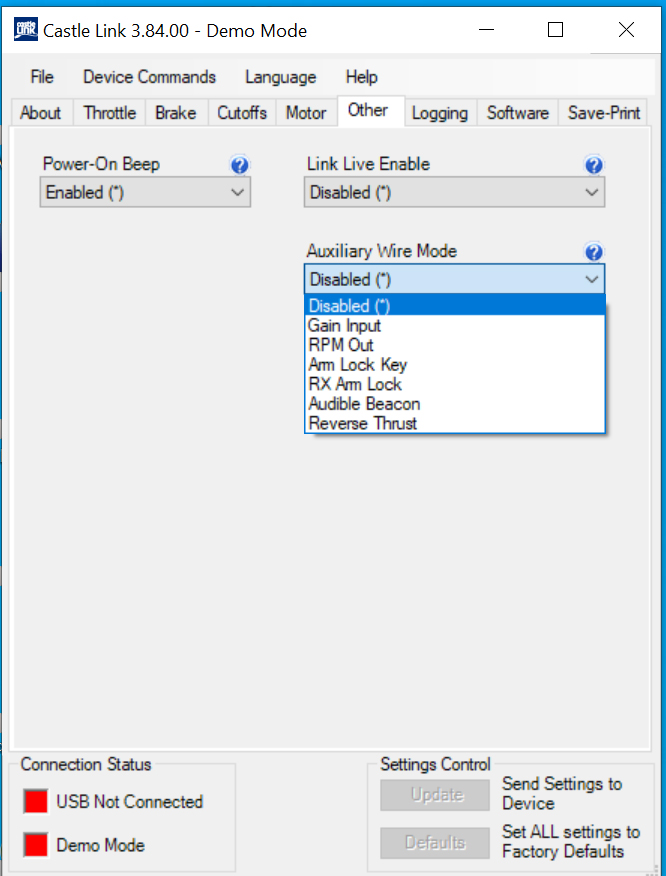This screenshot has width=666, height=876.
Task: Click the red USB Not Connected indicator
Action: pyautogui.click(x=37, y=801)
